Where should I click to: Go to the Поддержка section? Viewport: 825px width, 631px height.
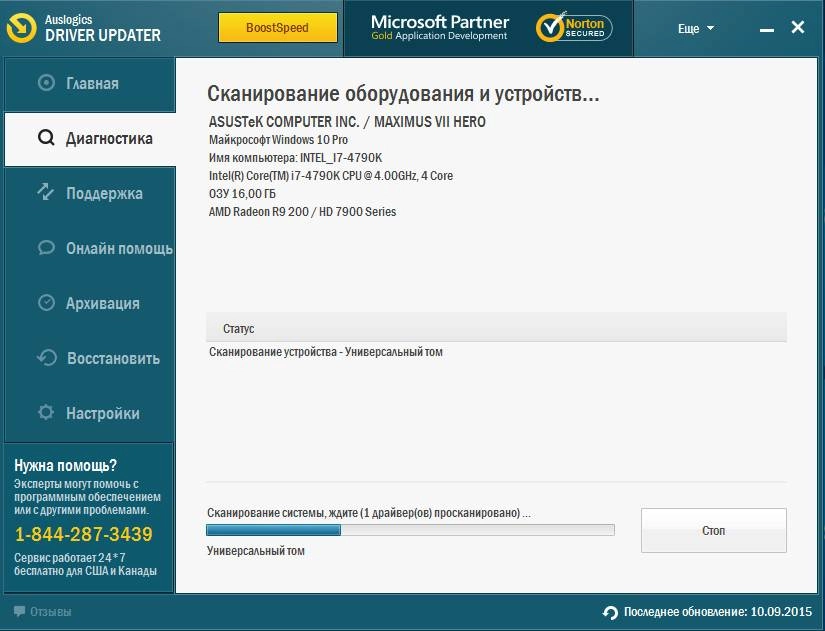(x=89, y=194)
